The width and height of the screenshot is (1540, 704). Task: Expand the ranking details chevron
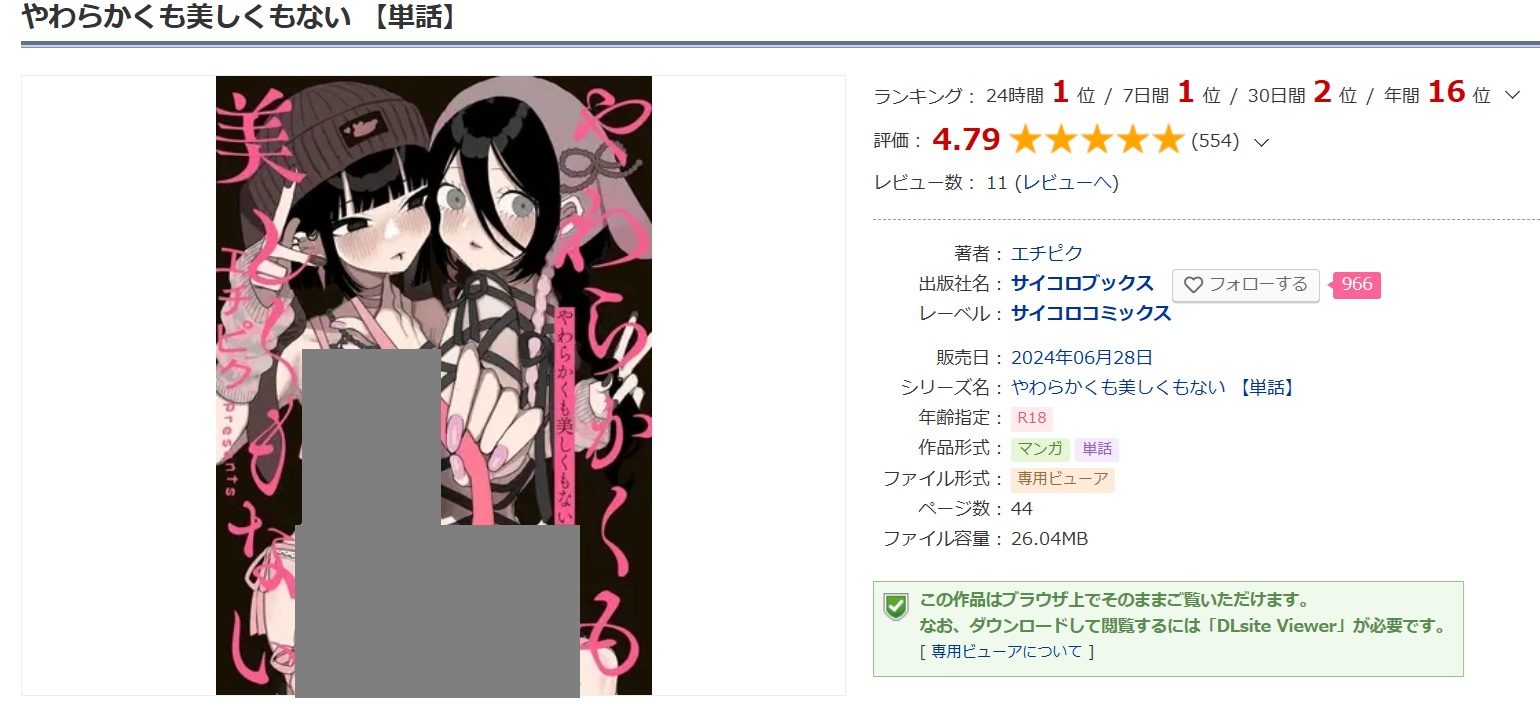1512,96
